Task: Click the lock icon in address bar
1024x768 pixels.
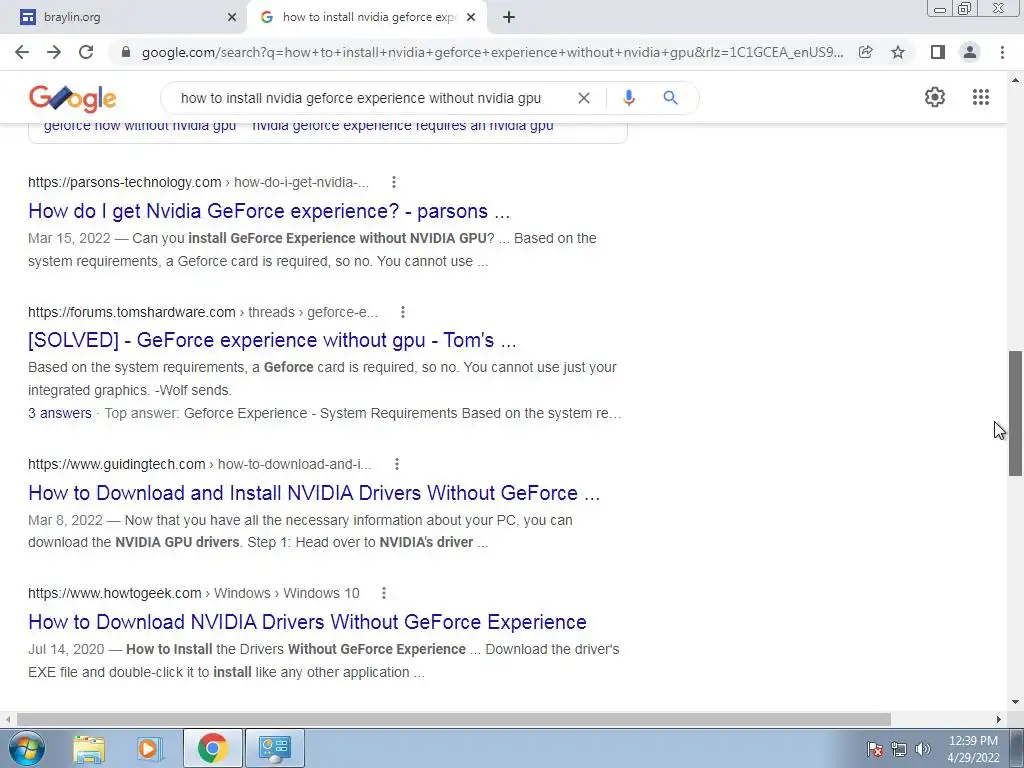Action: click(x=126, y=52)
